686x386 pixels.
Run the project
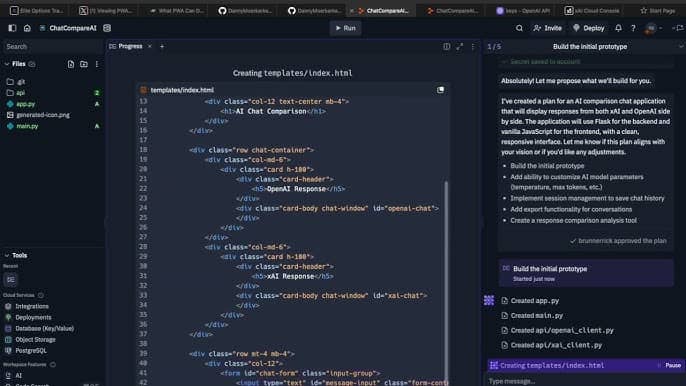(x=346, y=28)
